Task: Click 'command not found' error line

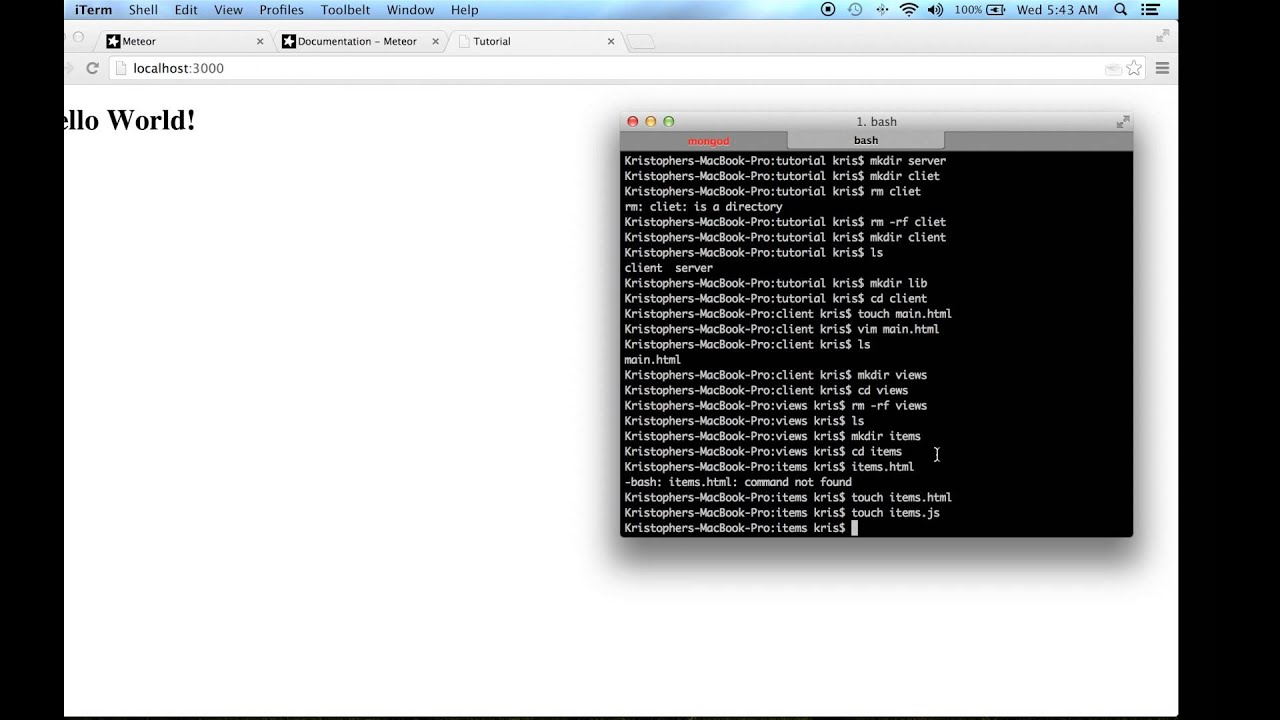Action: click(x=738, y=482)
